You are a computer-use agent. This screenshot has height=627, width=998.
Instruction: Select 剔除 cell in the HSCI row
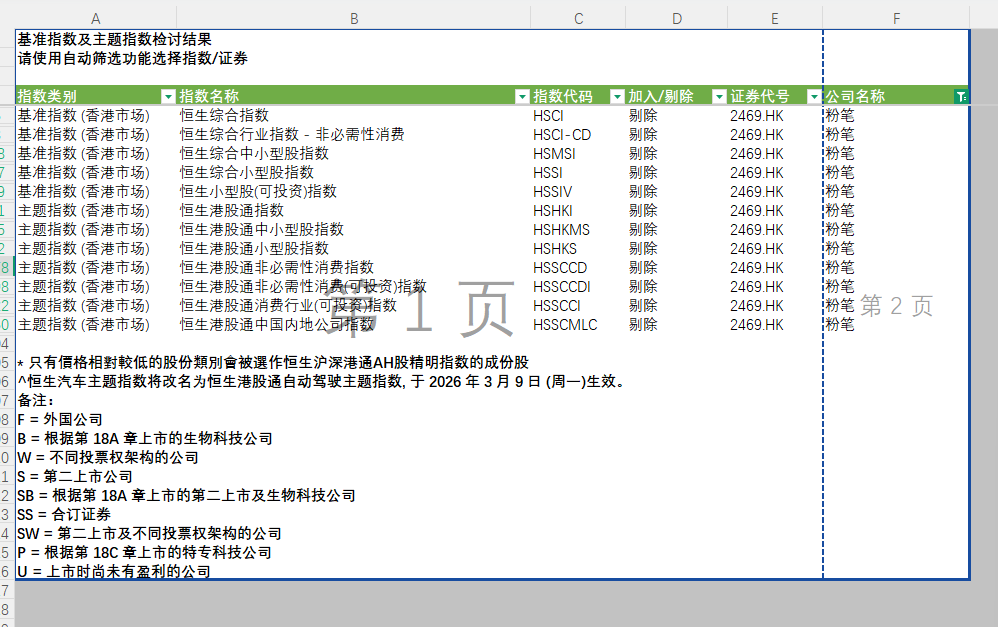click(x=643, y=115)
